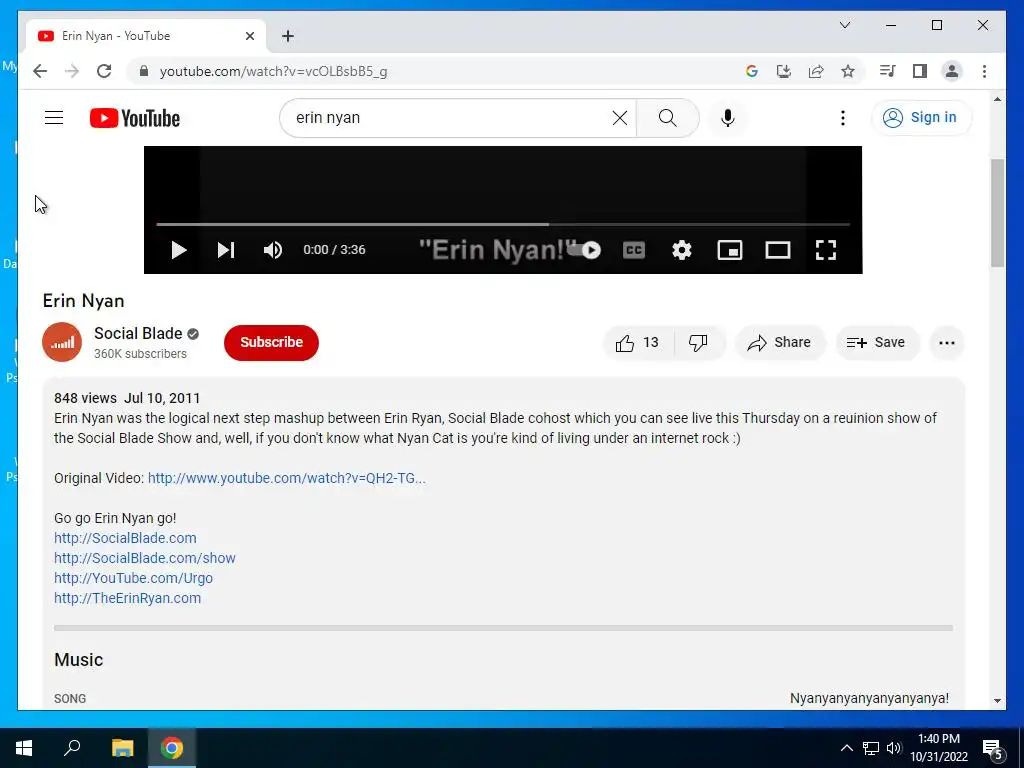1024x768 pixels.
Task: Open Windows taskbar search
Action: (x=72, y=748)
